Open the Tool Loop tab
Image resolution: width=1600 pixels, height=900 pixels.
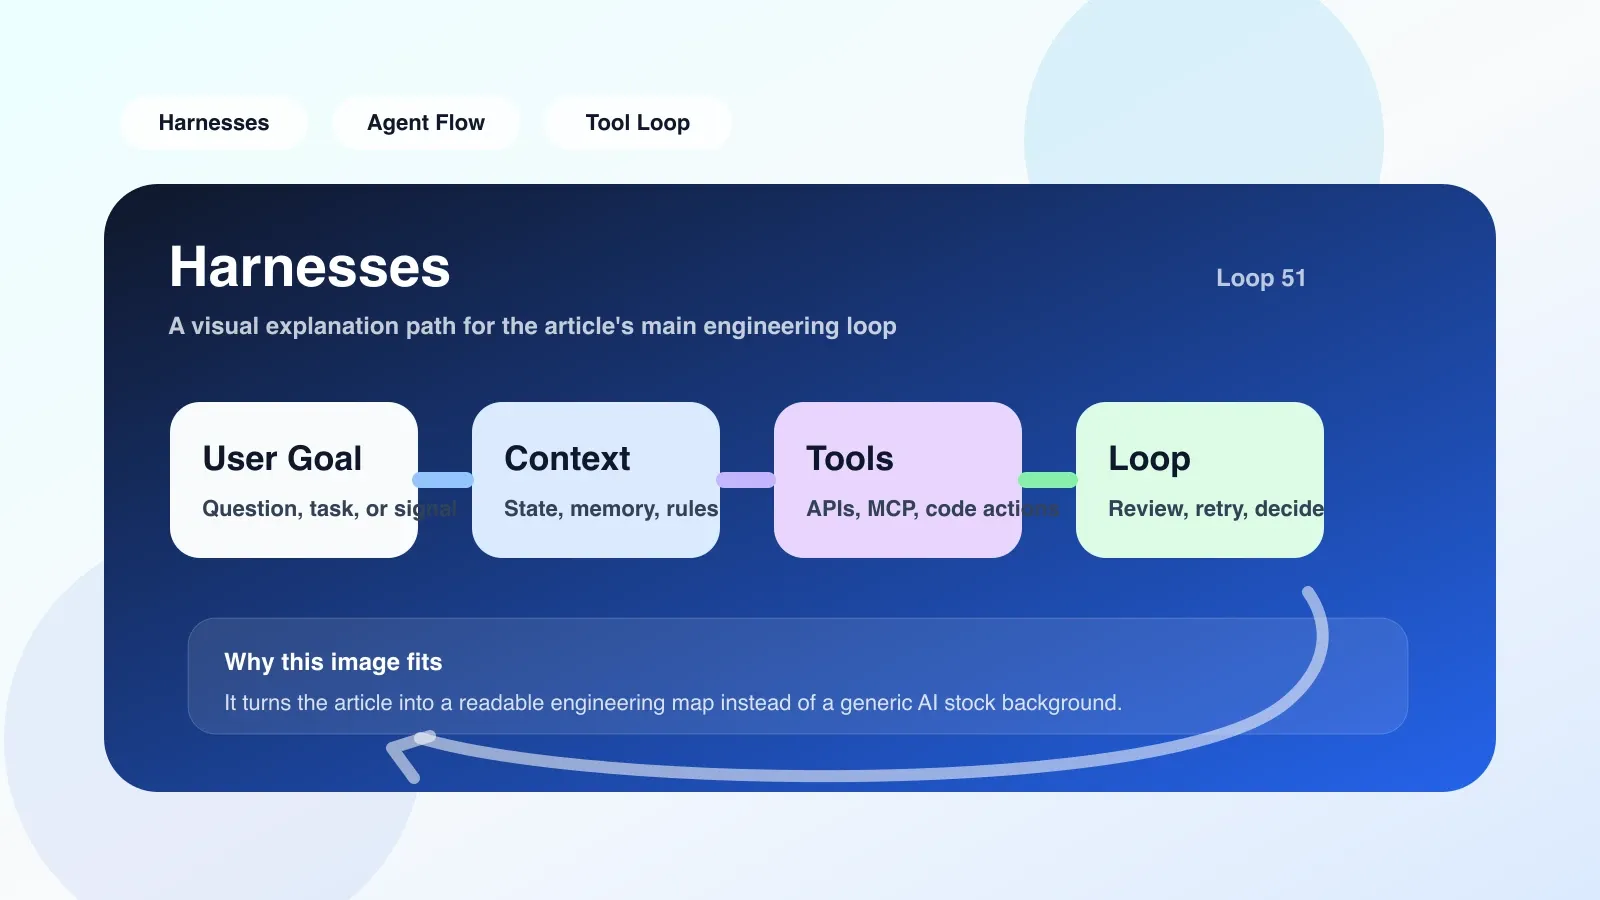(x=637, y=123)
